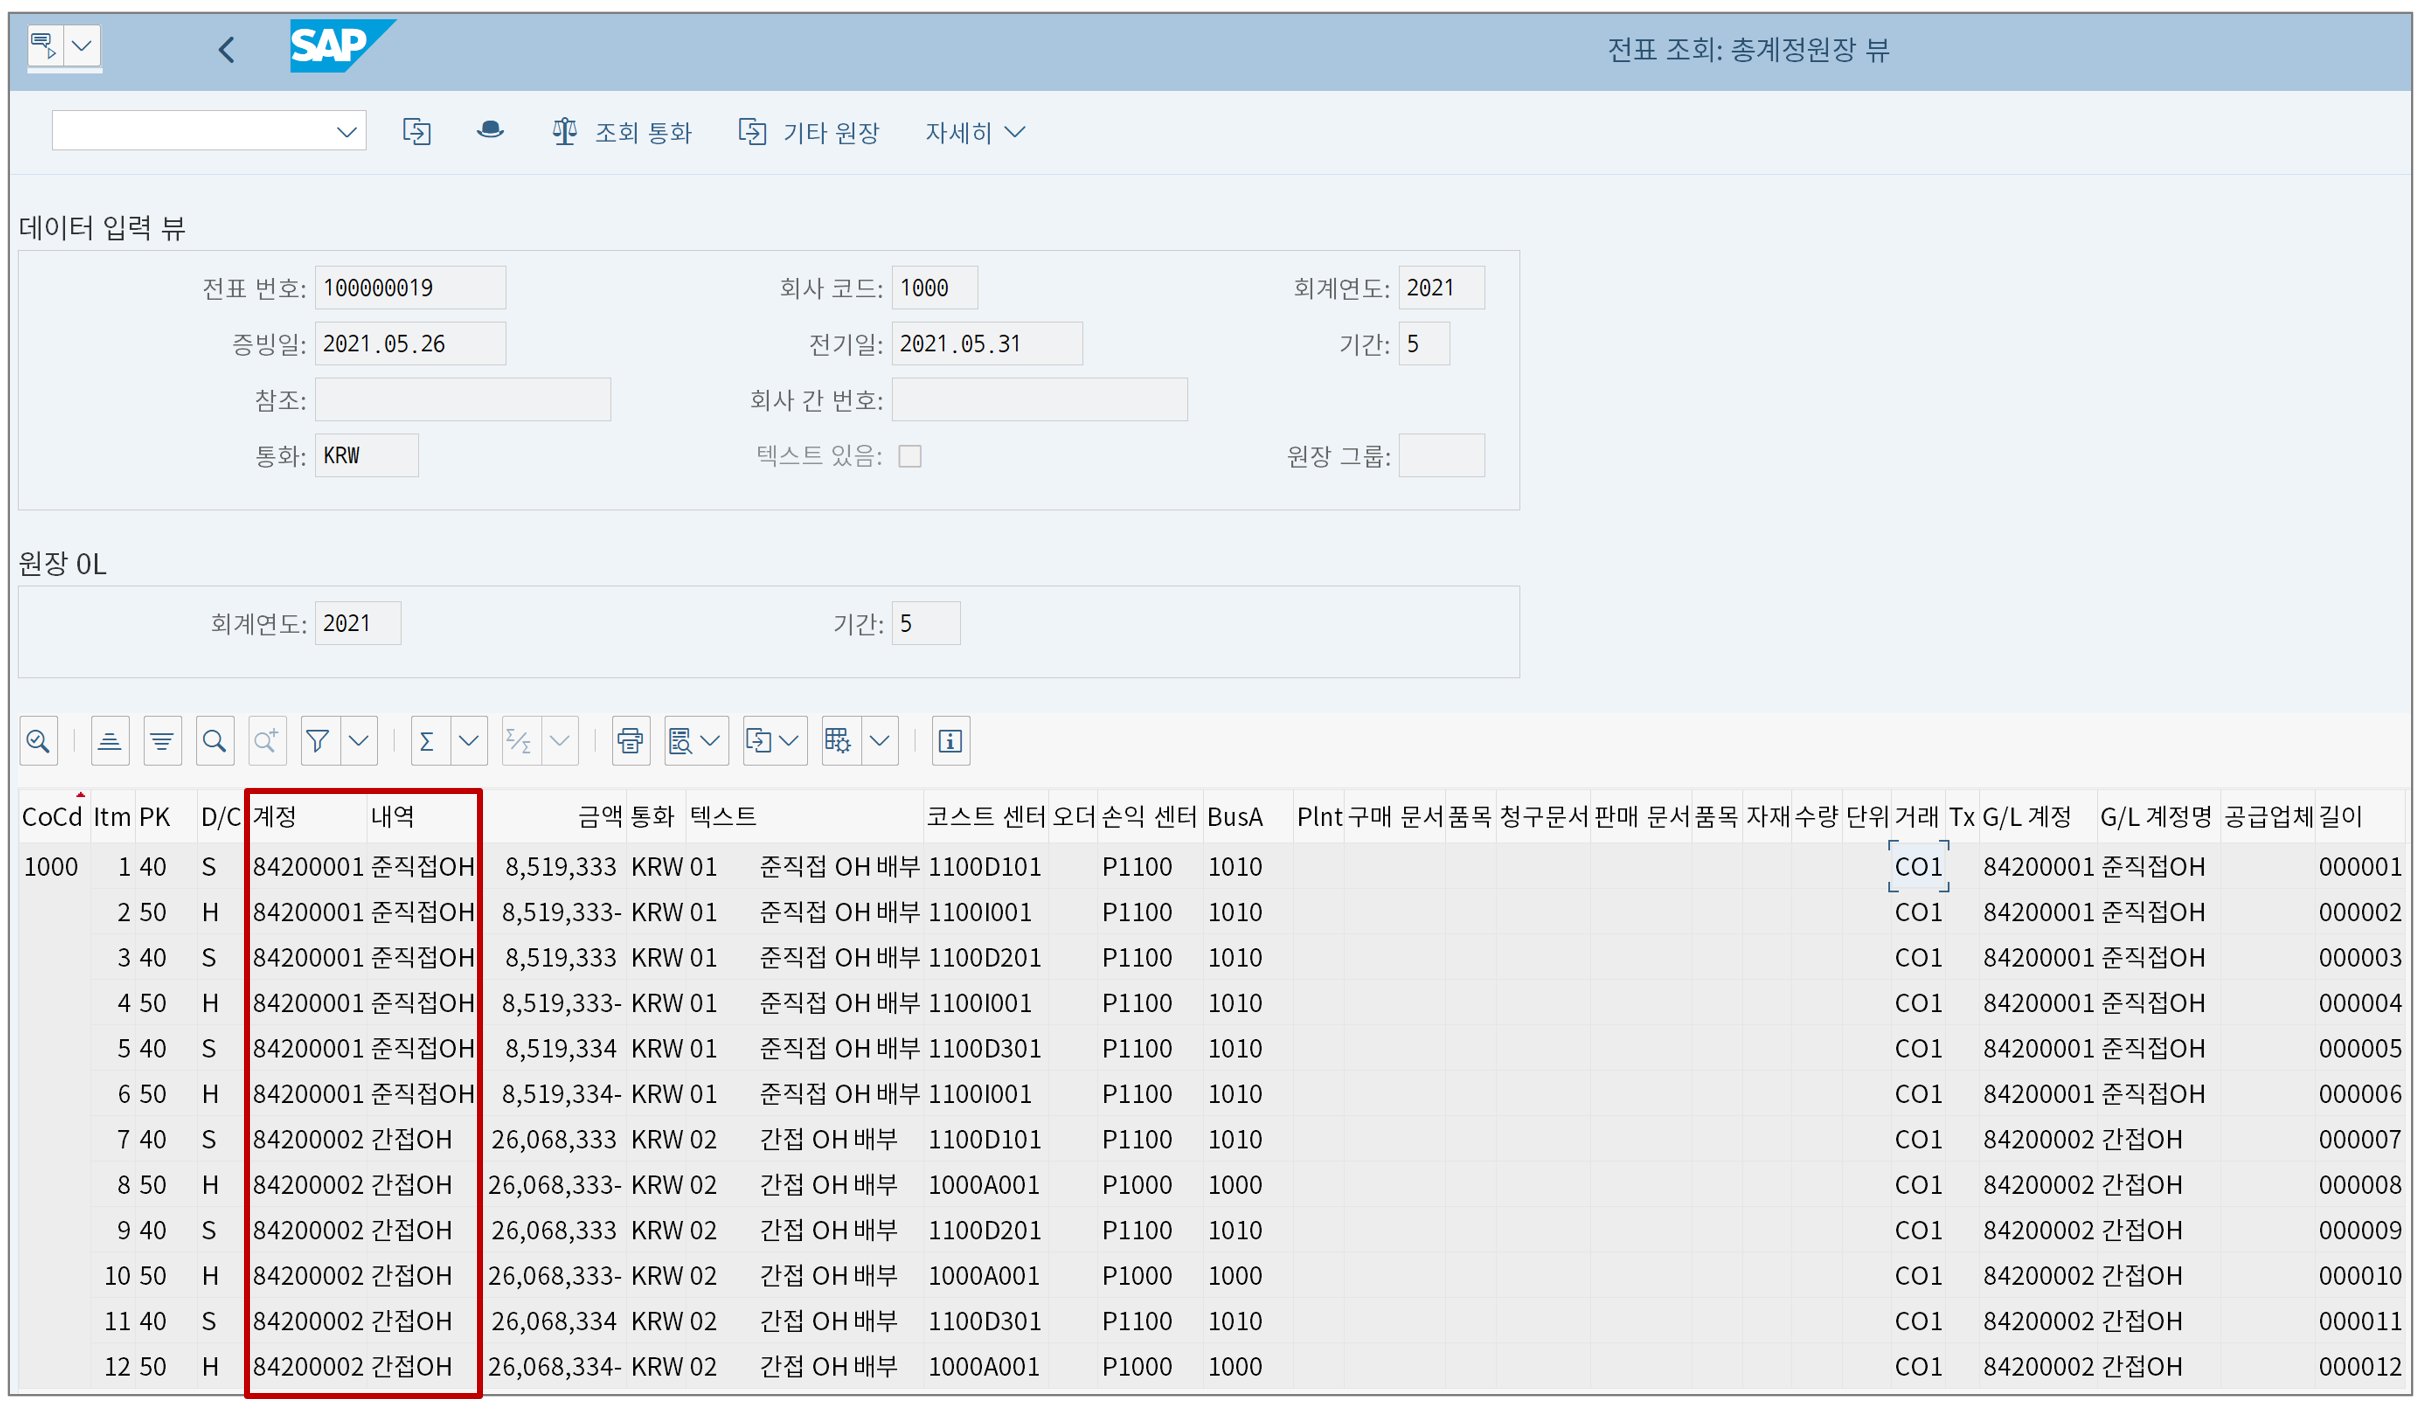
Task: Print the list using the printer icon
Action: 630,741
